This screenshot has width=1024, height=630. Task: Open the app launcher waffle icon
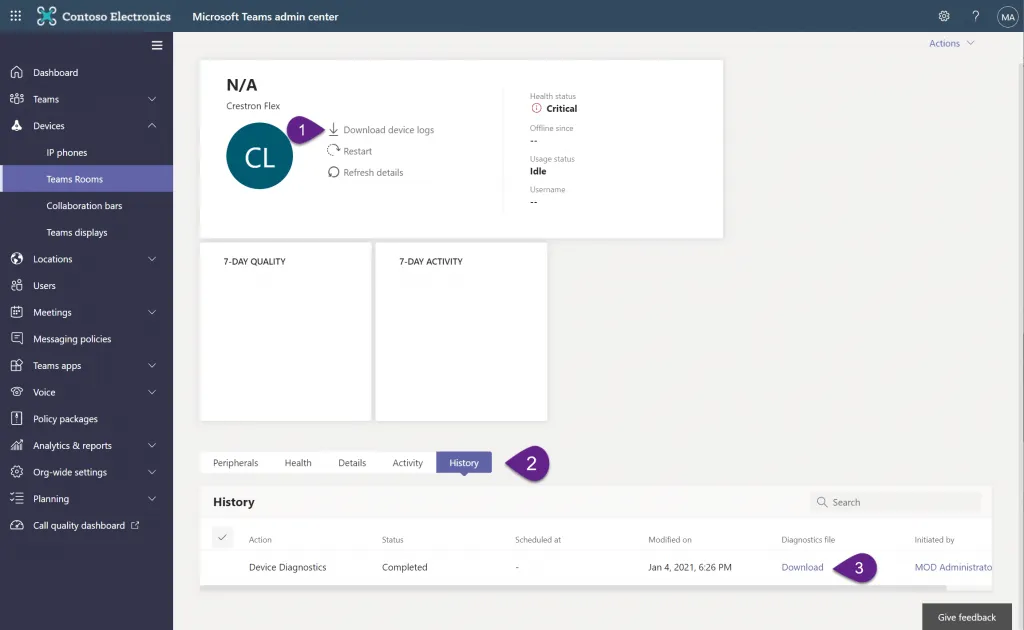tap(15, 16)
